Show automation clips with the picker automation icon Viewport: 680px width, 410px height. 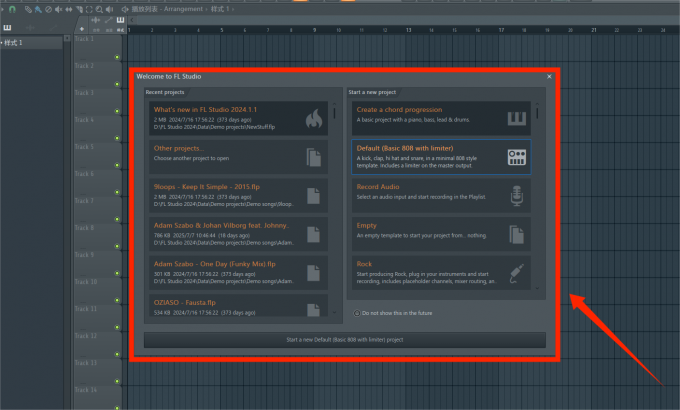click(53, 28)
